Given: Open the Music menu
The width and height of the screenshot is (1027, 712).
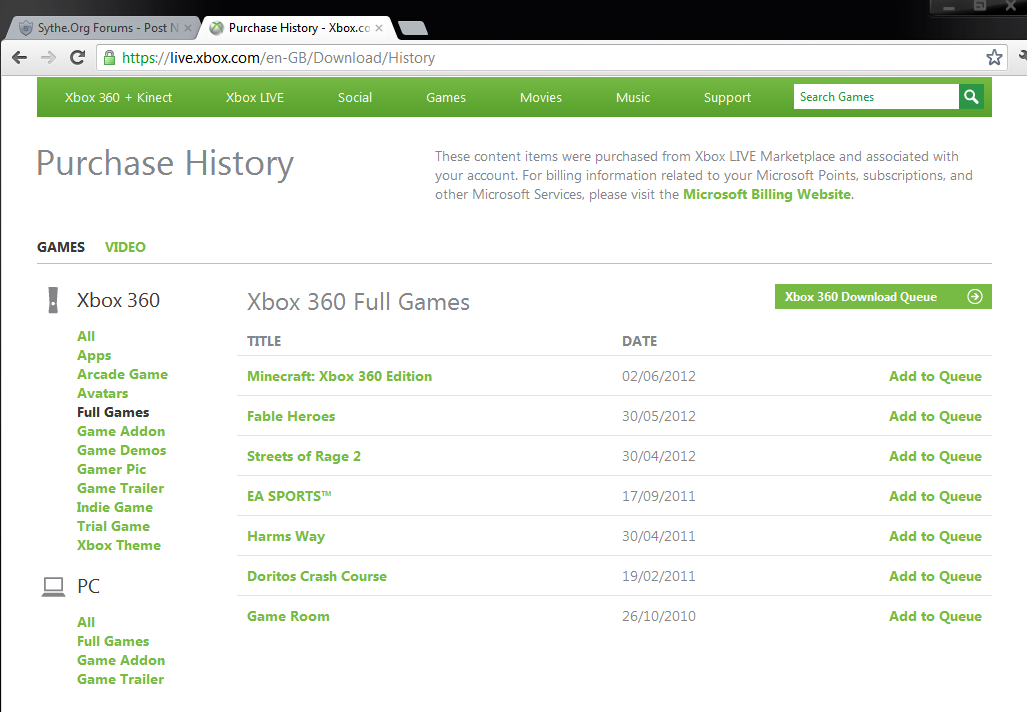Looking at the screenshot, I should pos(633,98).
